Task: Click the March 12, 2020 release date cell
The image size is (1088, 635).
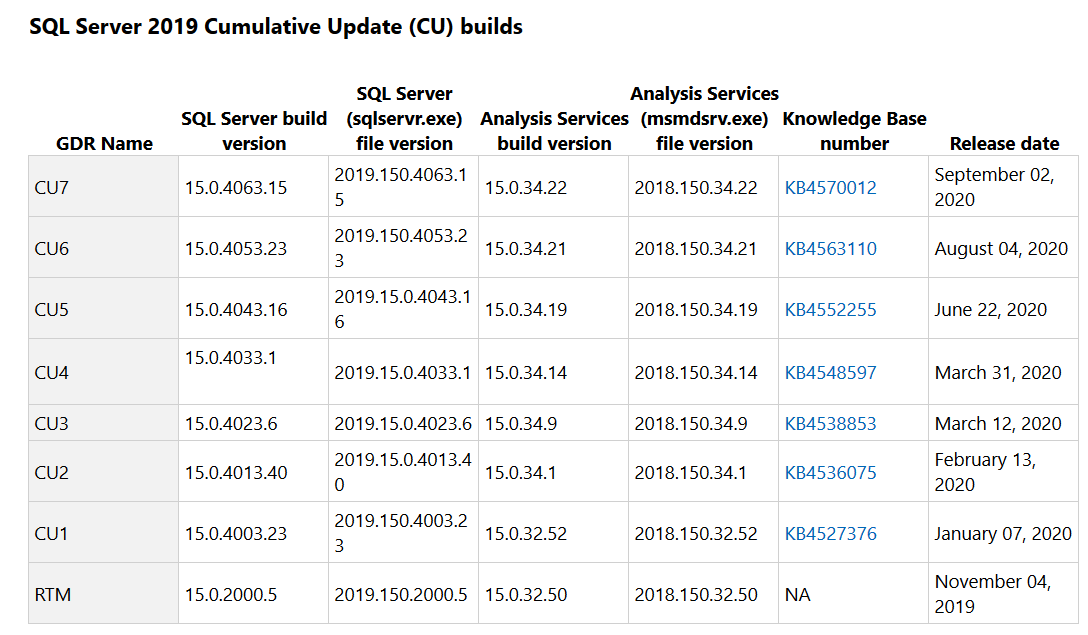Action: tap(998, 424)
